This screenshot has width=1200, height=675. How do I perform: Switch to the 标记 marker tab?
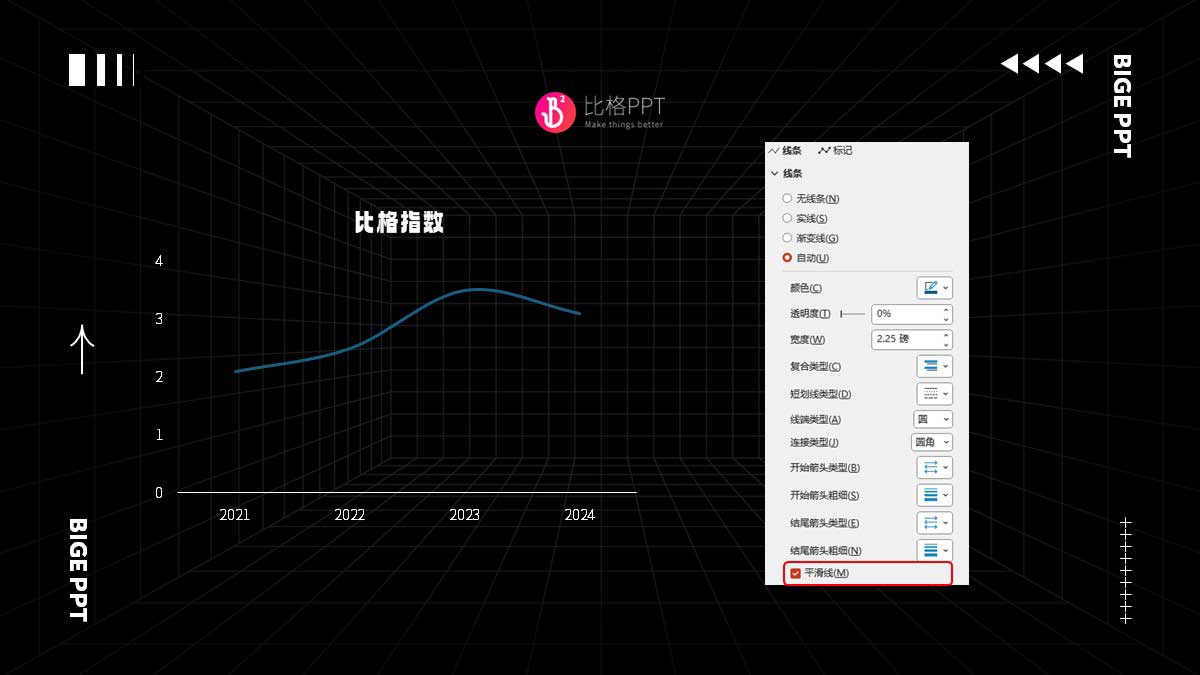click(838, 150)
